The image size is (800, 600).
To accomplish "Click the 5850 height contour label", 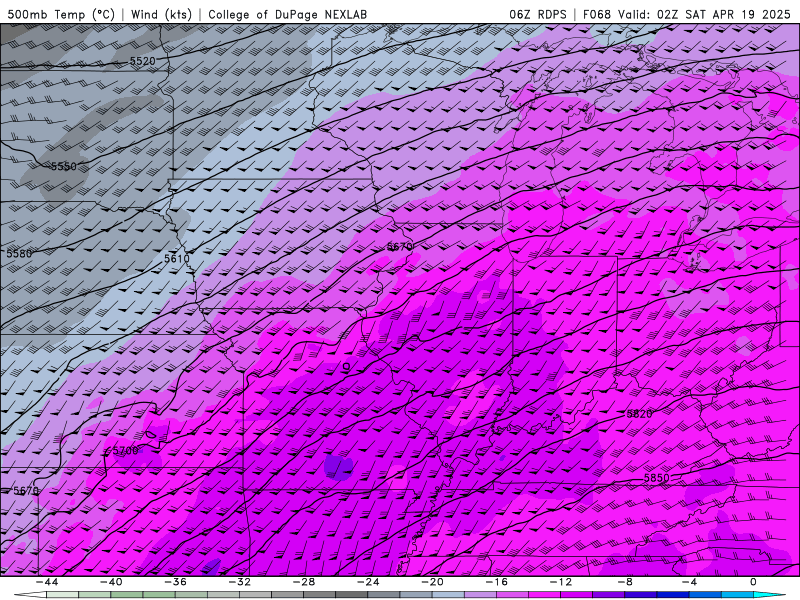I will point(657,478).
